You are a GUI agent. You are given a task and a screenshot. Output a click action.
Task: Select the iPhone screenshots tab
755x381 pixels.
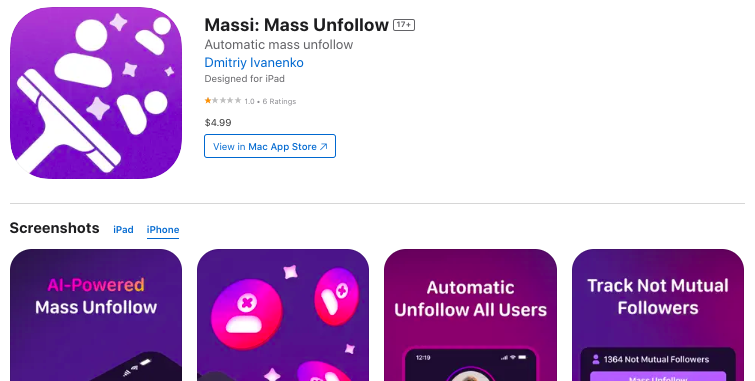(x=163, y=230)
